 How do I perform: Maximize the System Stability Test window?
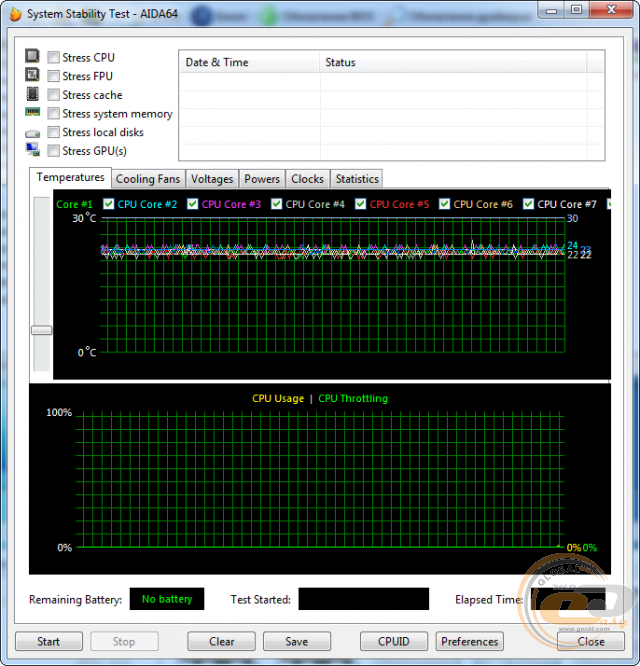(576, 10)
